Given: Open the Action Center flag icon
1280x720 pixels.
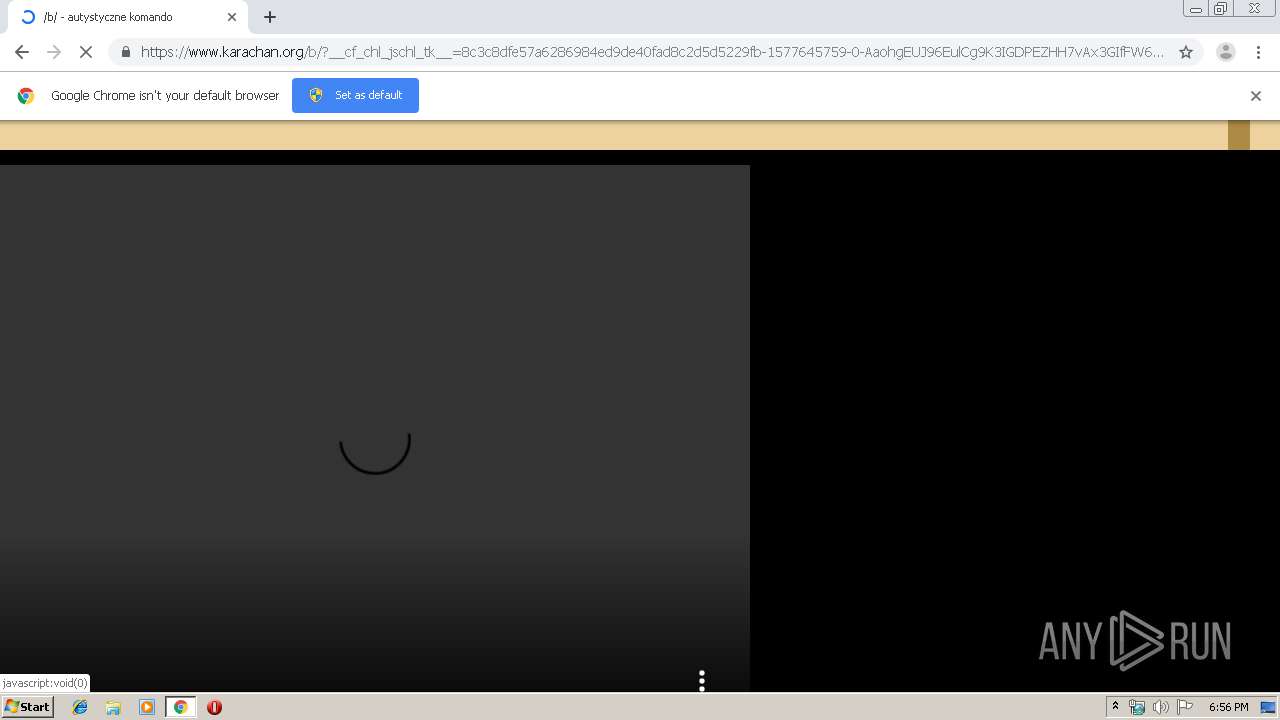Looking at the screenshot, I should 1185,707.
